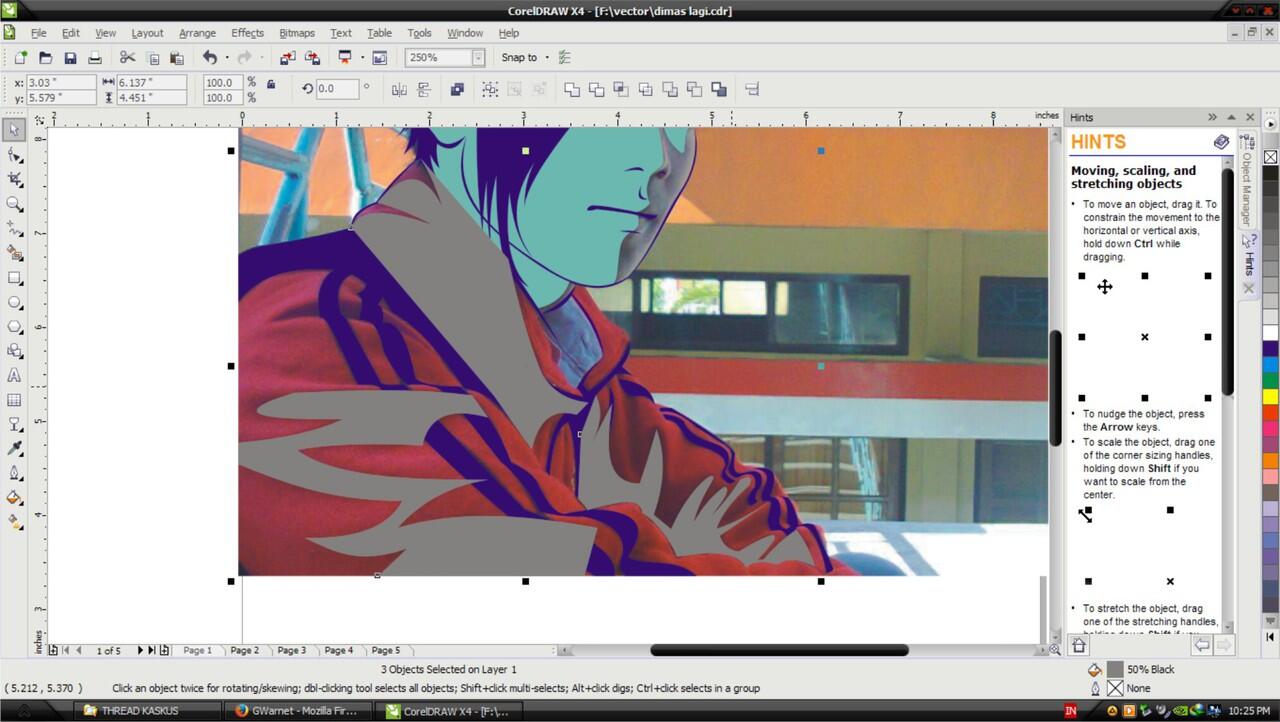Select the Smart Fill tool

[x=14, y=253]
